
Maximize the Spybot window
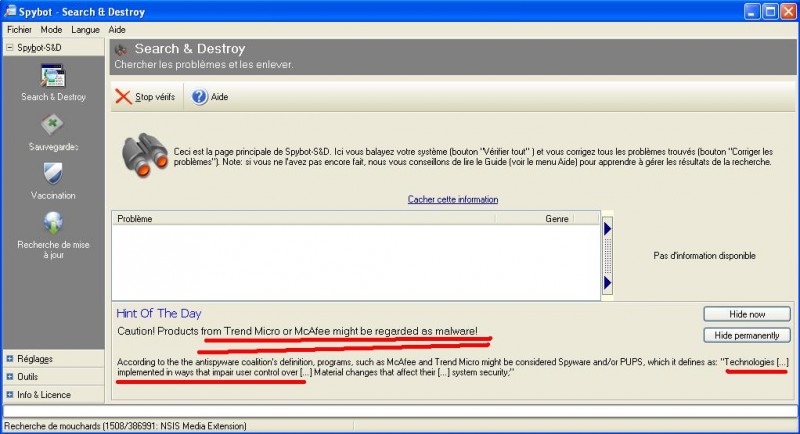[x=770, y=11]
